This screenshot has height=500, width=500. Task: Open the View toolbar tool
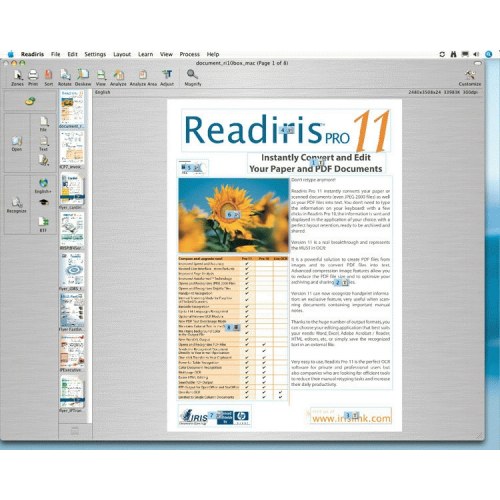point(101,78)
